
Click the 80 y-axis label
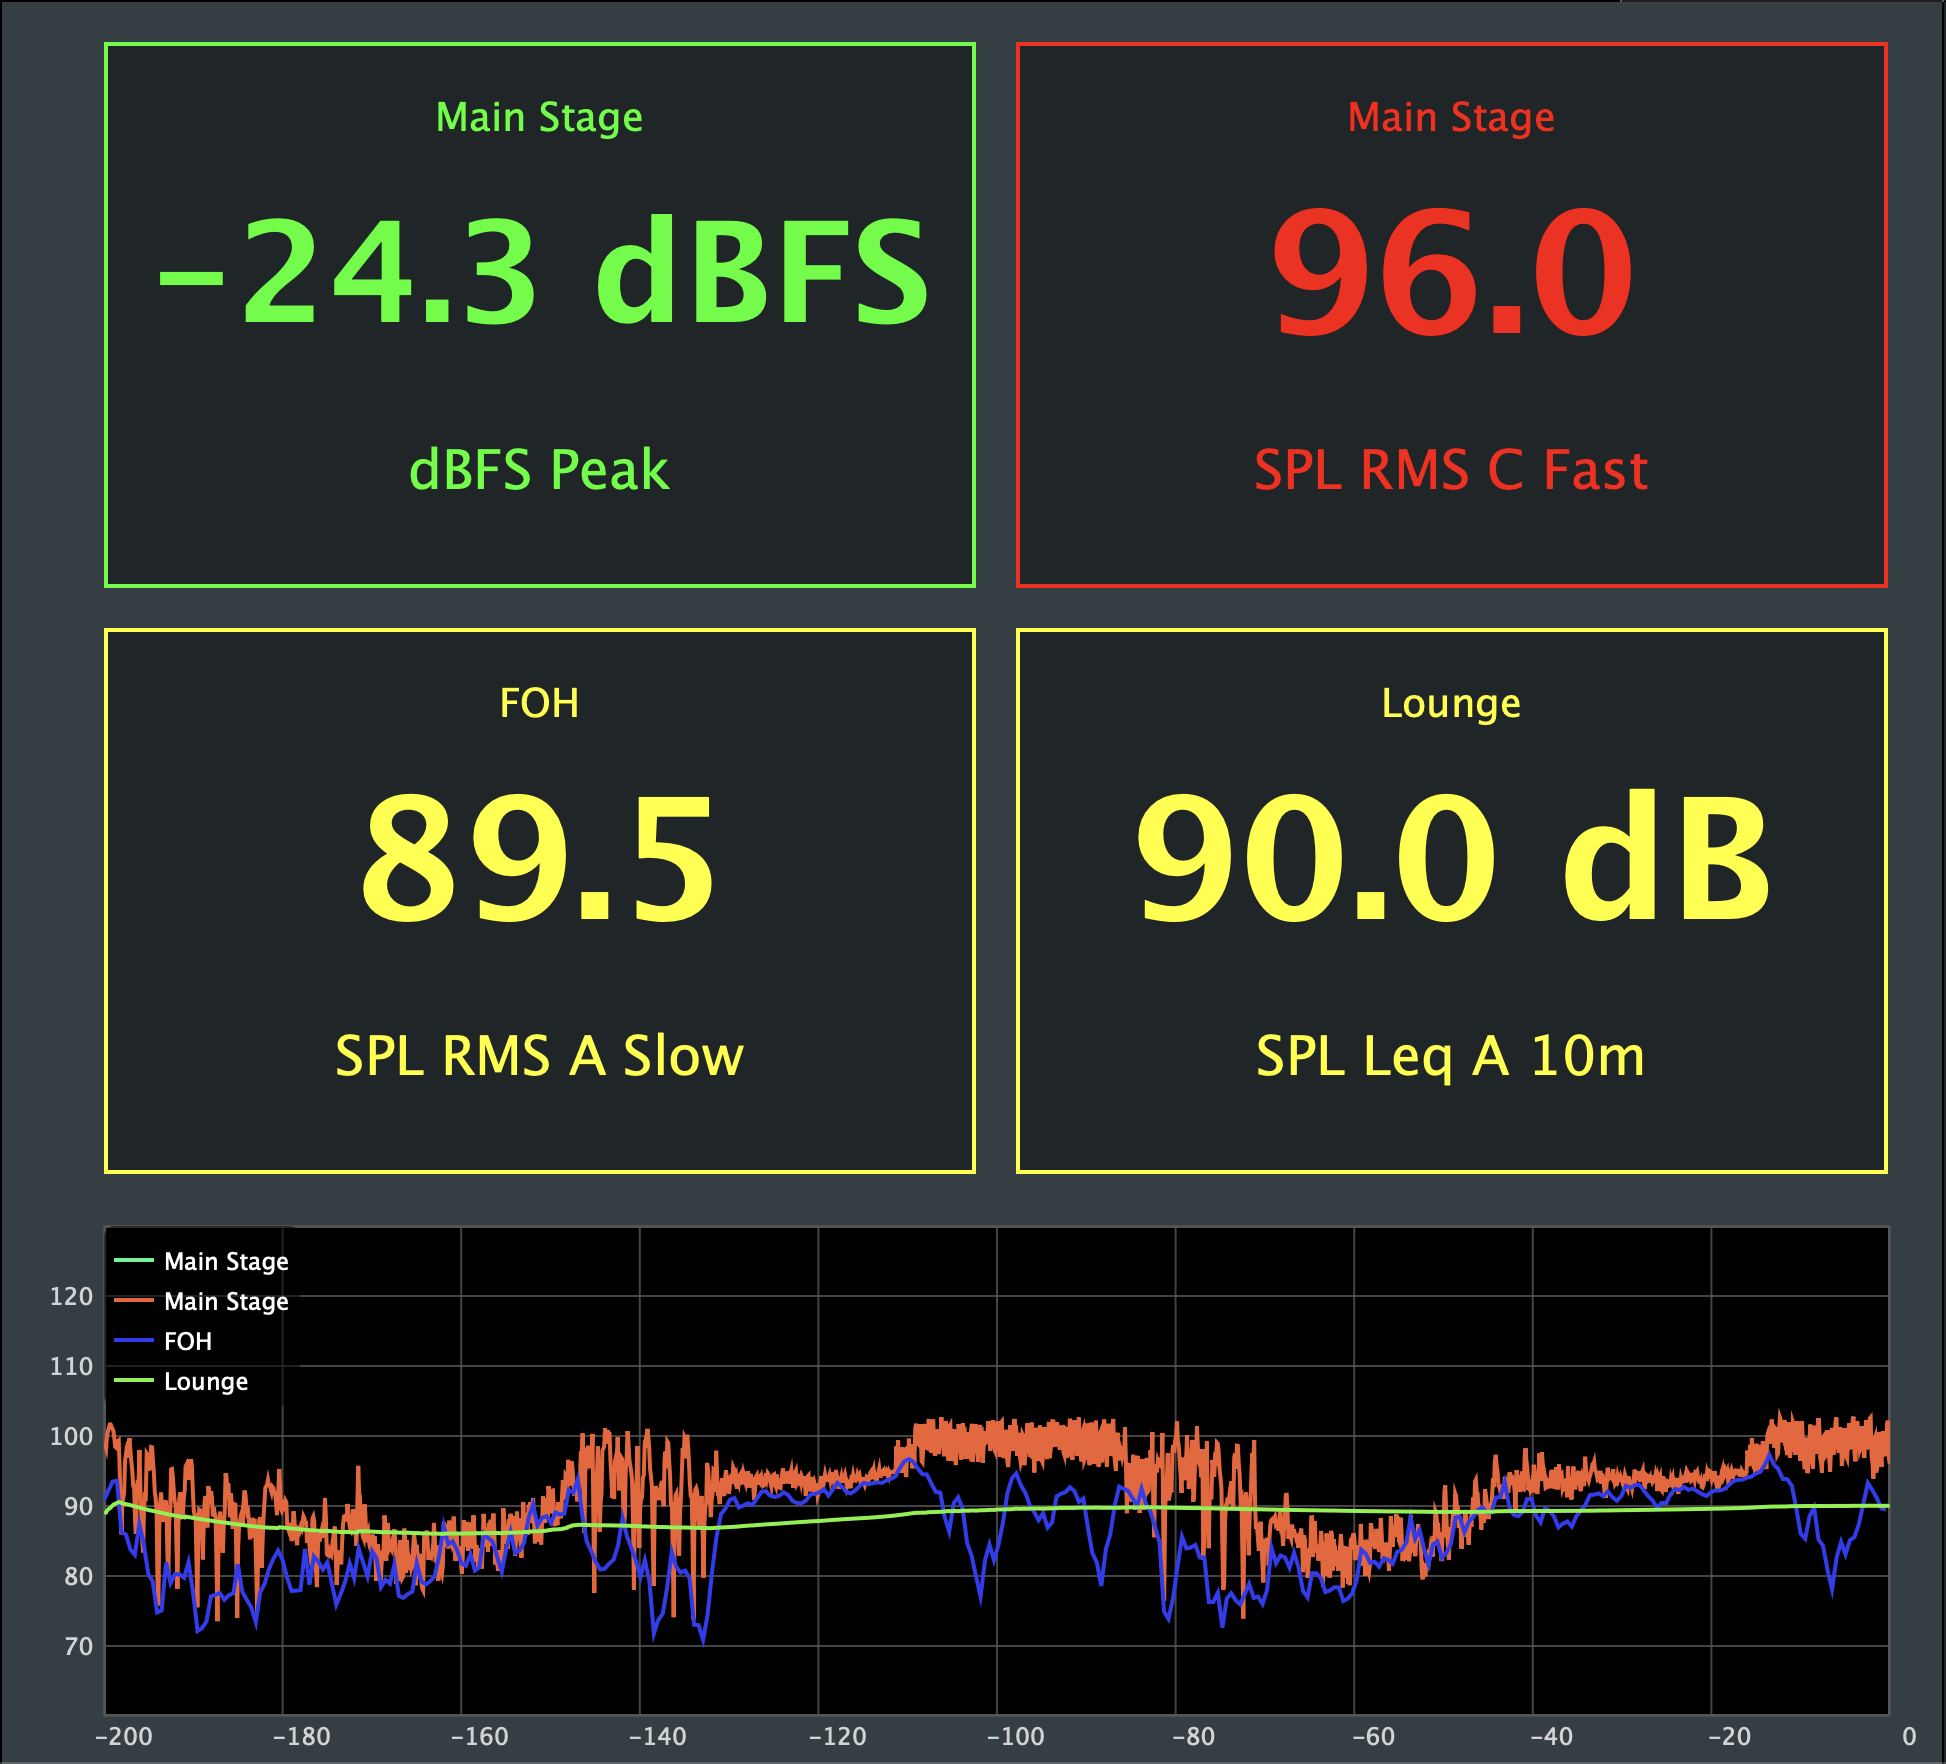pos(78,1577)
